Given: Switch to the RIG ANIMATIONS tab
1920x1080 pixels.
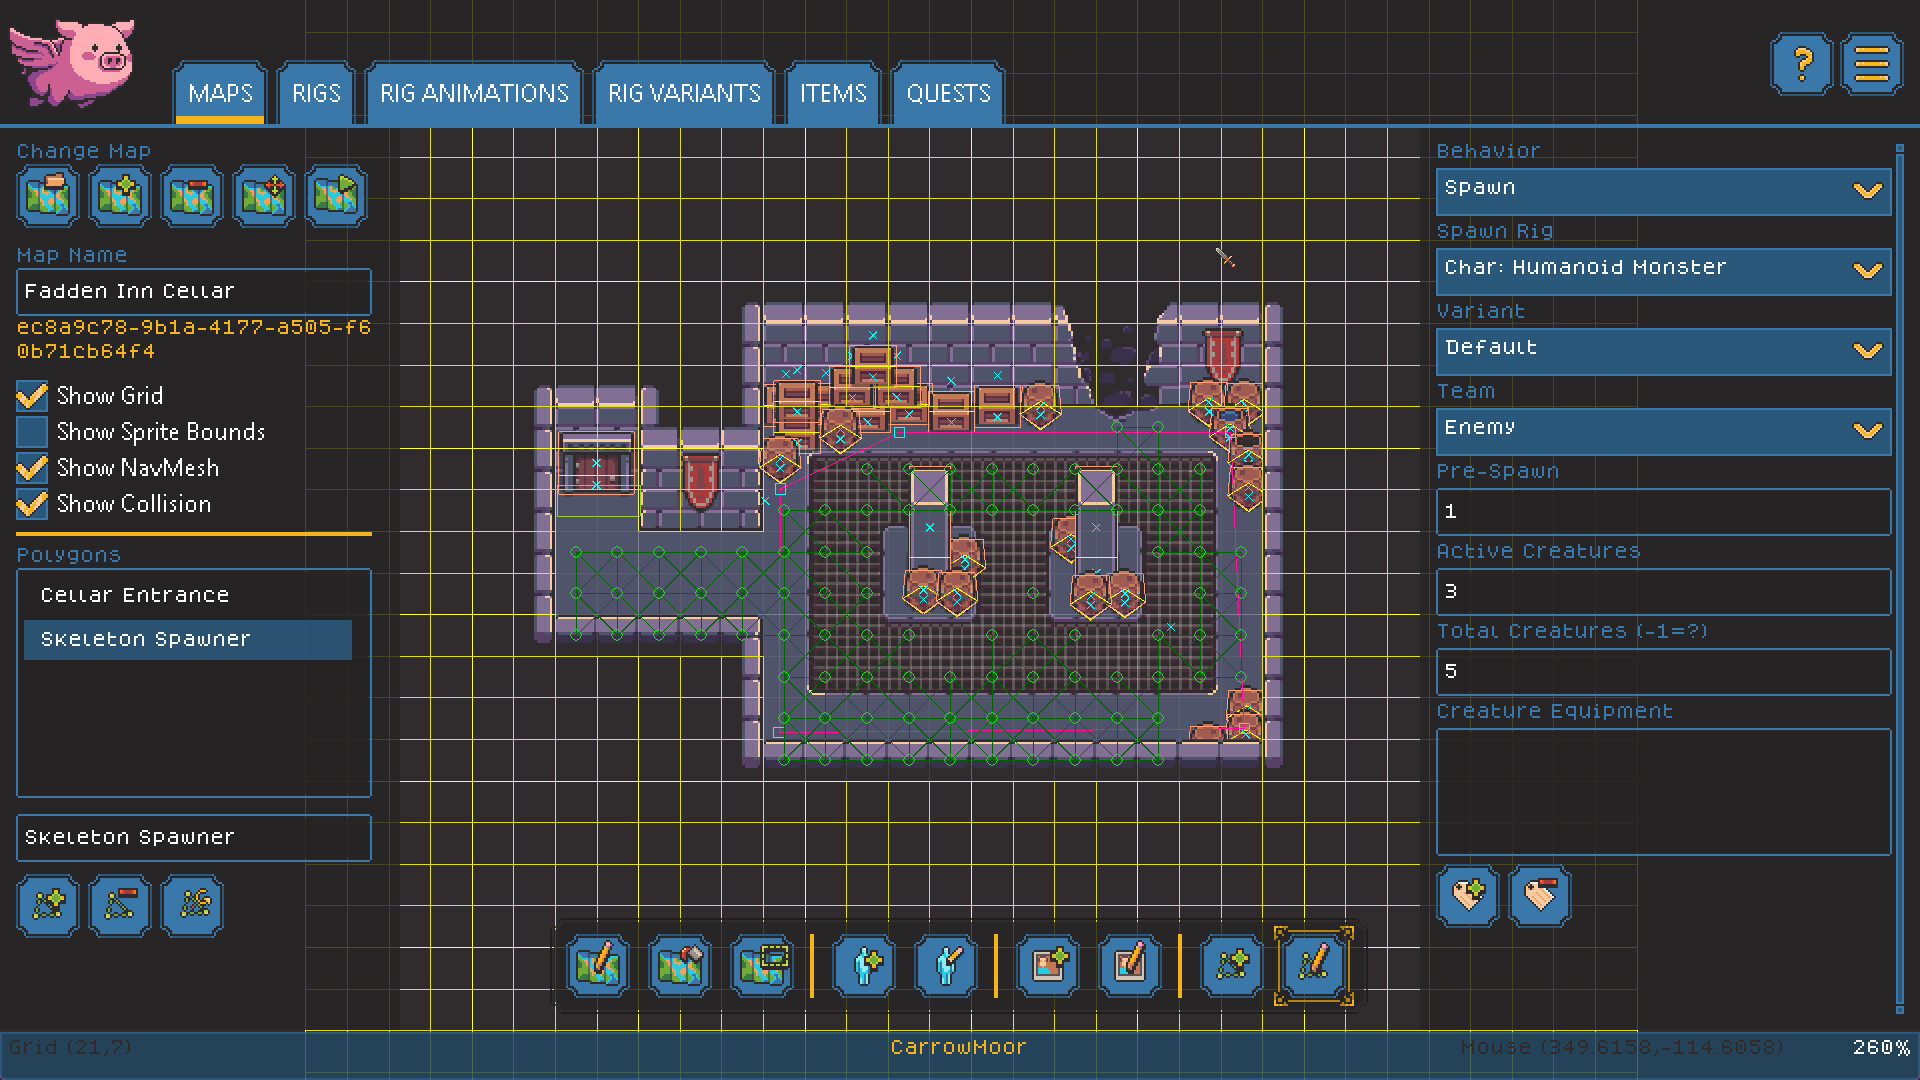Looking at the screenshot, I should pos(474,94).
